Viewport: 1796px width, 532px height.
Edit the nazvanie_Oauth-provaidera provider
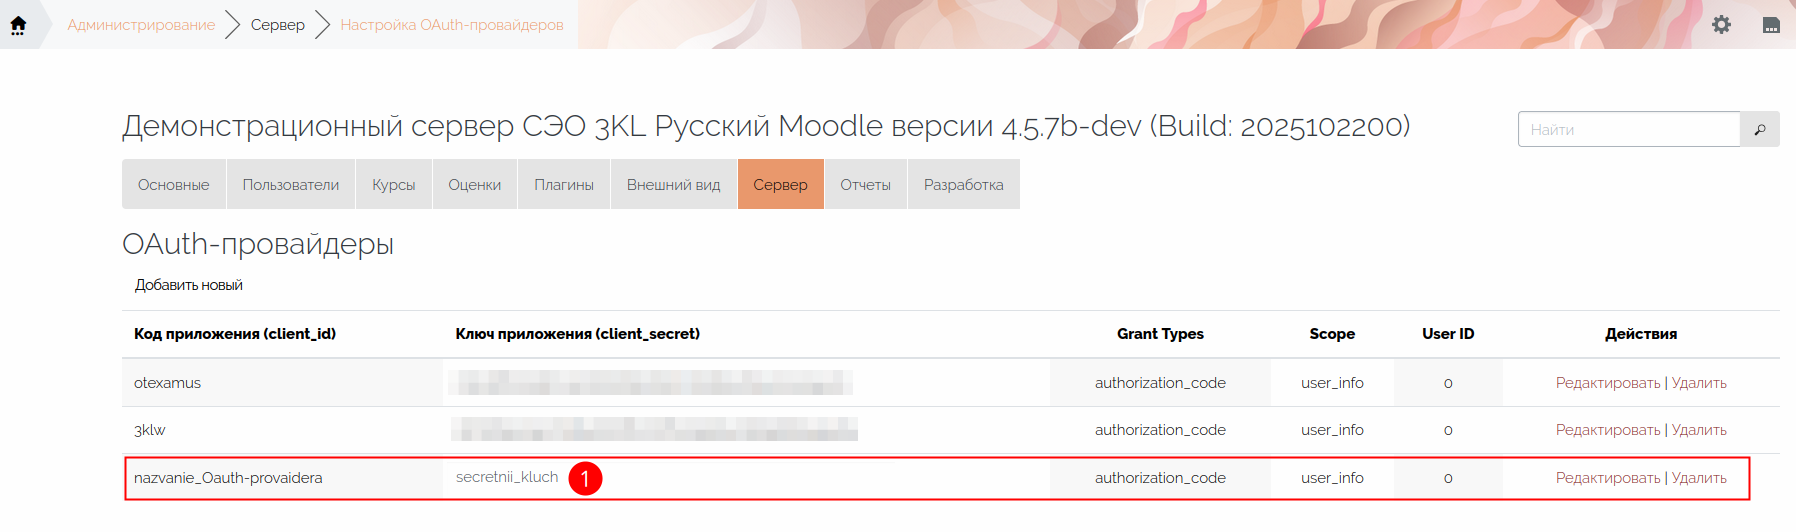pyautogui.click(x=1607, y=478)
